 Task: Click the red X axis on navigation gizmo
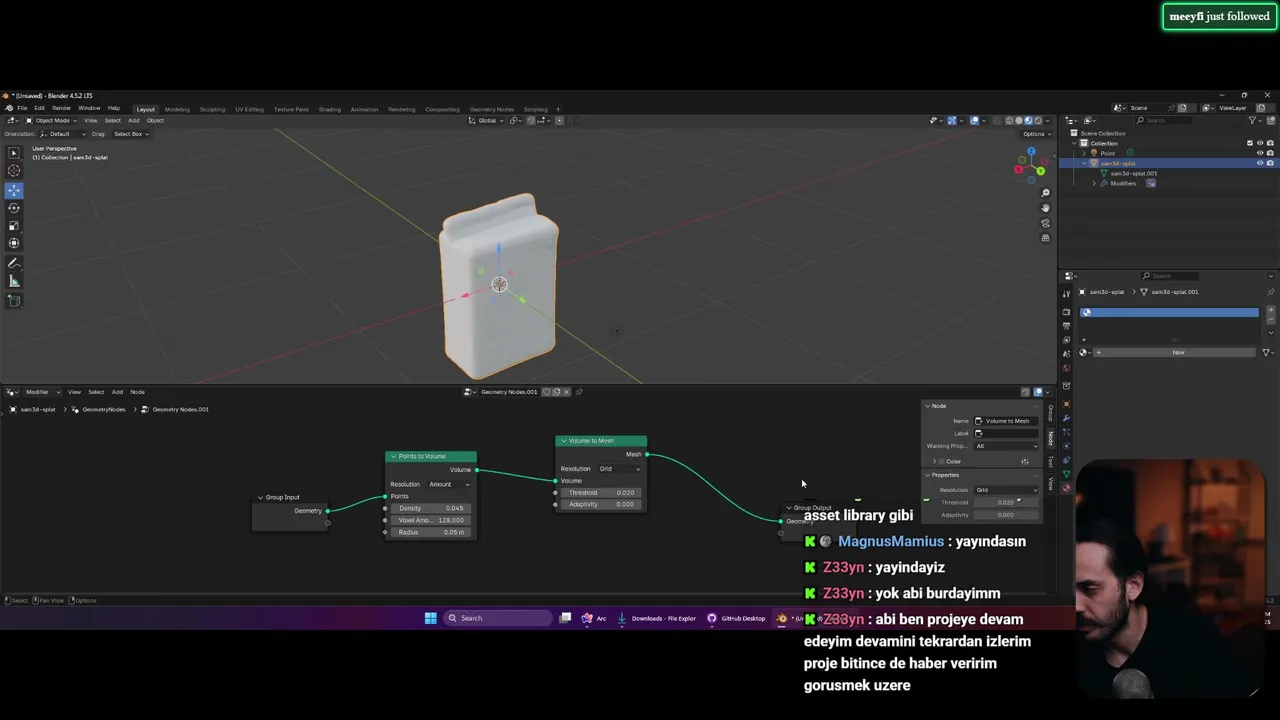coord(1018,169)
